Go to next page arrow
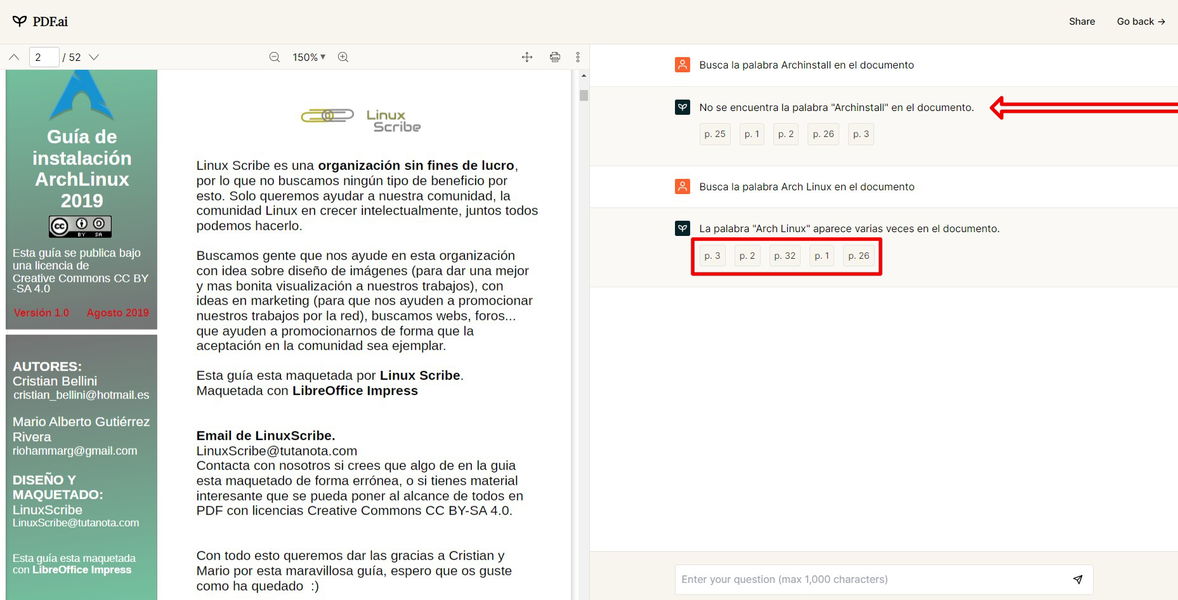The image size is (1178, 600). tap(94, 57)
